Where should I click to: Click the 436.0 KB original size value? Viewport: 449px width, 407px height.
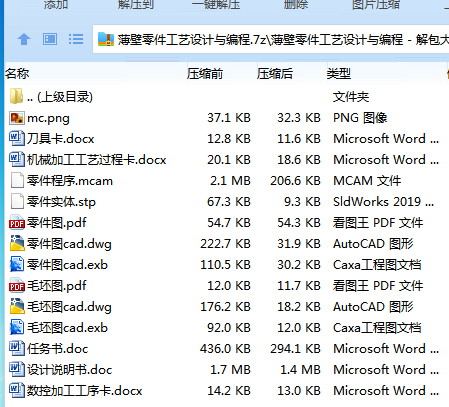pos(225,349)
